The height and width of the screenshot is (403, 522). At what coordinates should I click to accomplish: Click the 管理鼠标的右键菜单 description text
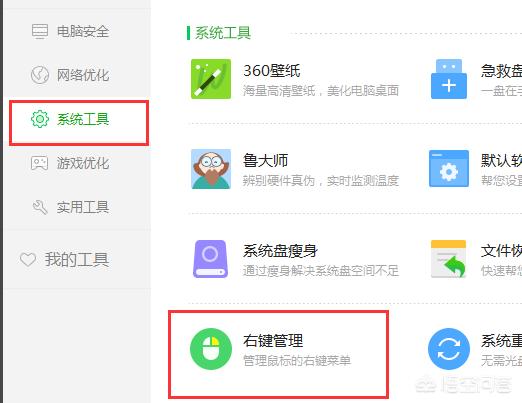point(297,361)
